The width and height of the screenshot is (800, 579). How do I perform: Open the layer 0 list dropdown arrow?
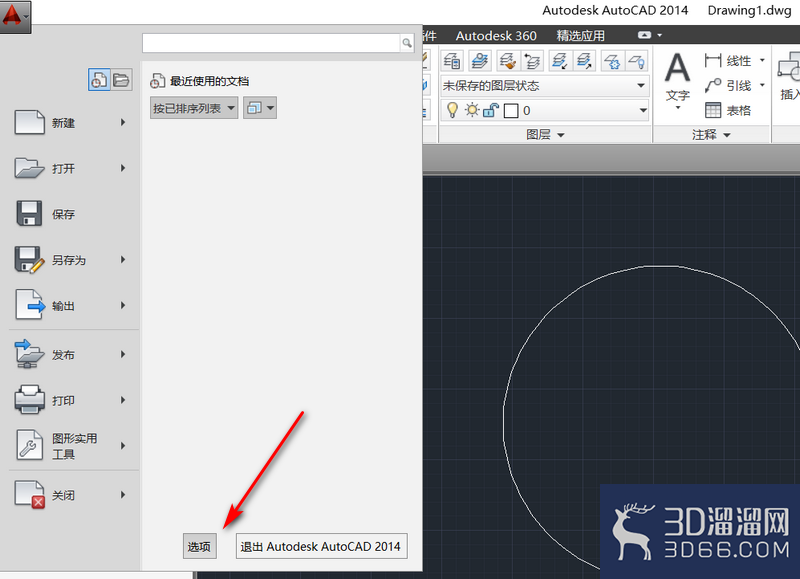pos(643,110)
